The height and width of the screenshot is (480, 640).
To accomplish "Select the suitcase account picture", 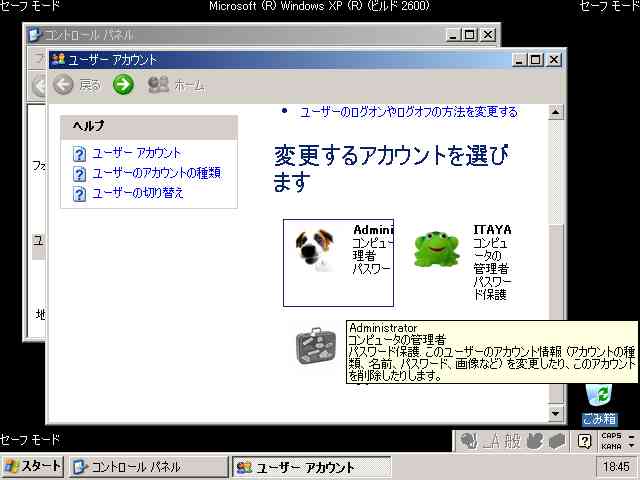I will 316,346.
